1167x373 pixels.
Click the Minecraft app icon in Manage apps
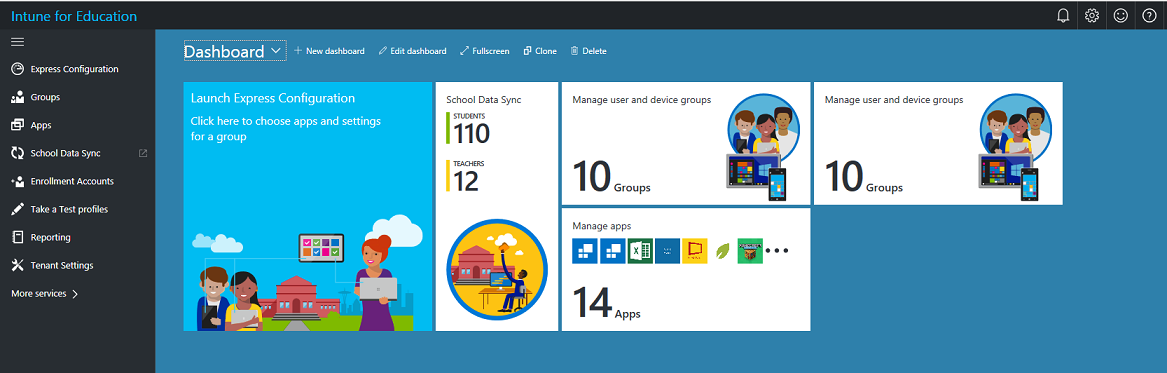coord(749,251)
